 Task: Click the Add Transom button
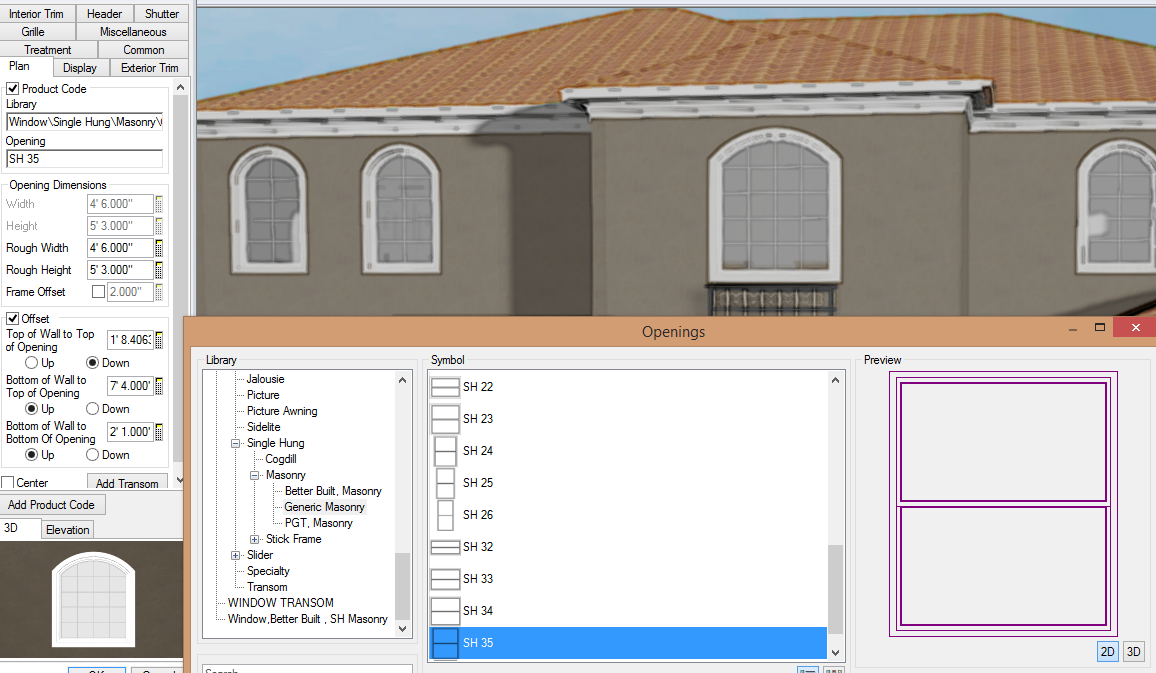click(127, 482)
